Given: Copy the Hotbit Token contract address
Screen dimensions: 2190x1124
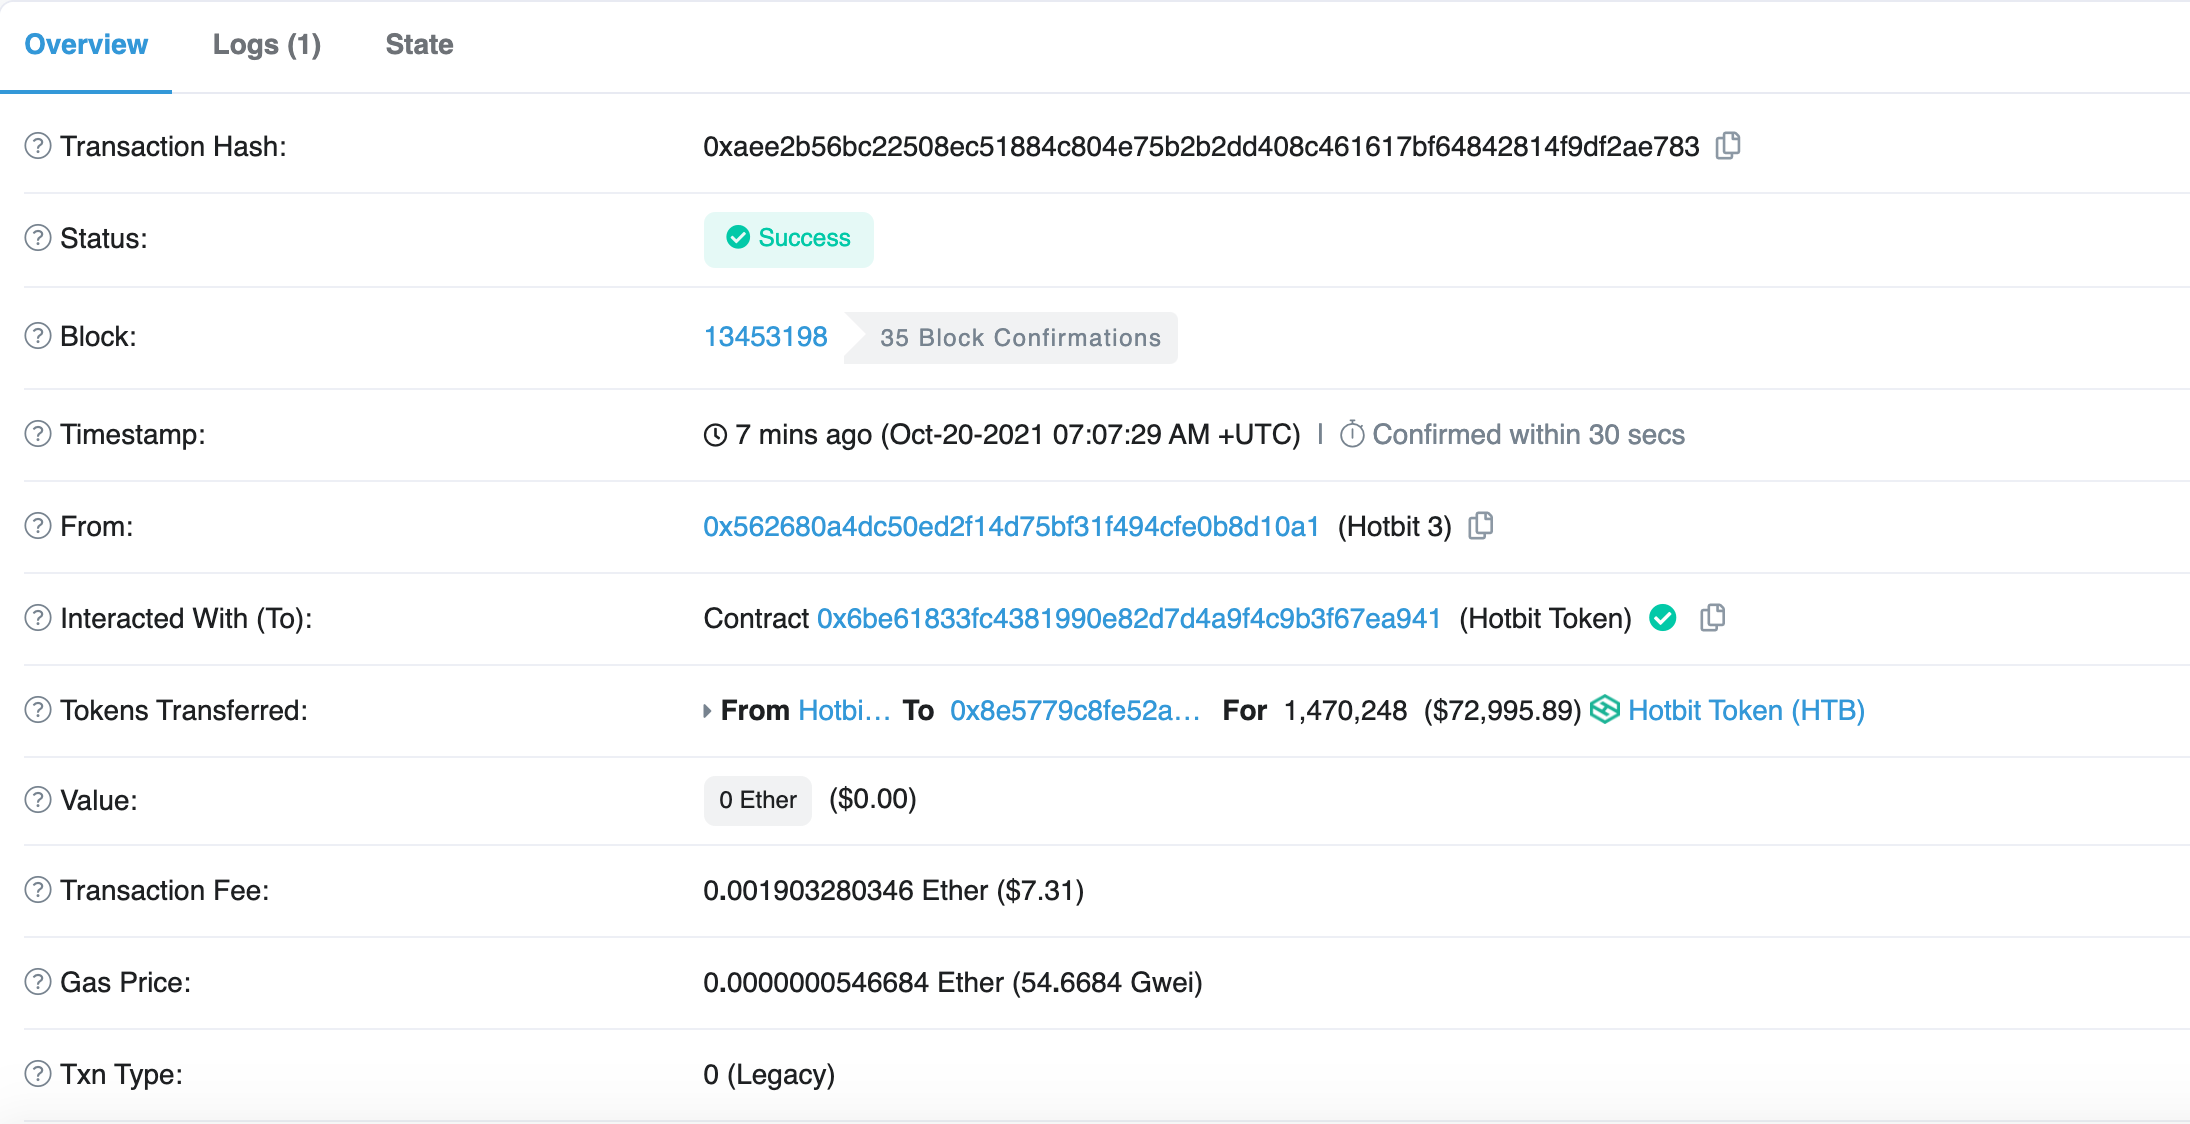Looking at the screenshot, I should [1713, 618].
